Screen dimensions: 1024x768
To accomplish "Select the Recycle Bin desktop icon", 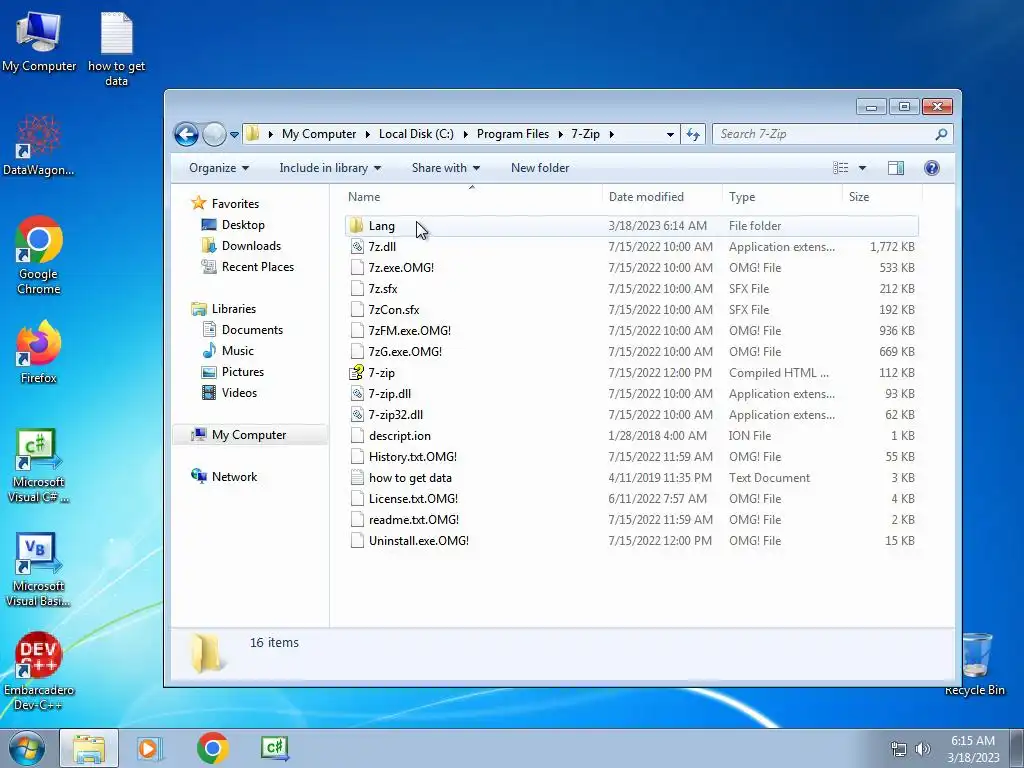I will 975,665.
